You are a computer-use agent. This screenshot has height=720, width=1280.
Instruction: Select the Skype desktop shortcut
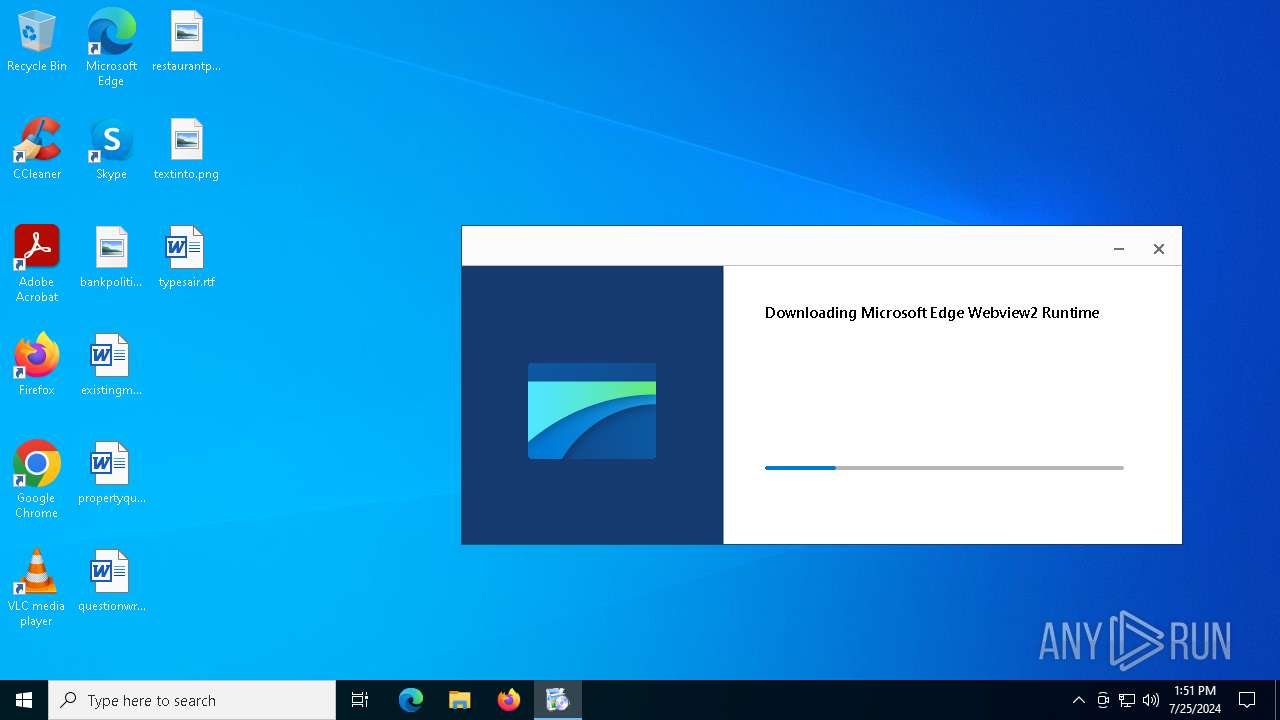point(111,150)
